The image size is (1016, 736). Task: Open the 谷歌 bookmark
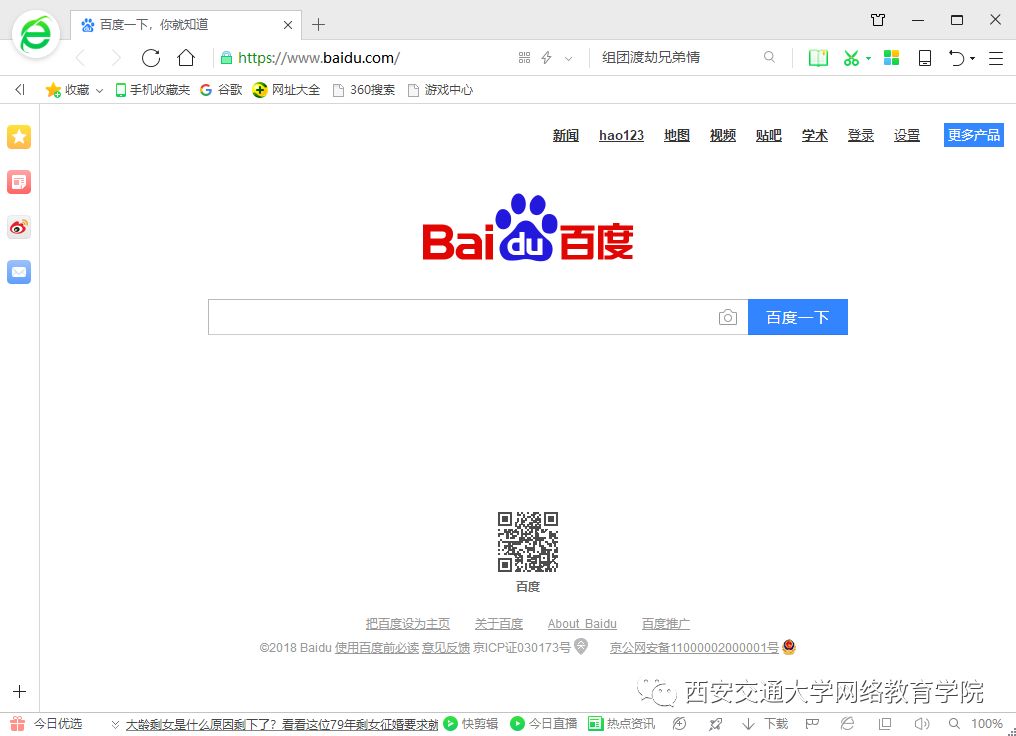(x=221, y=90)
